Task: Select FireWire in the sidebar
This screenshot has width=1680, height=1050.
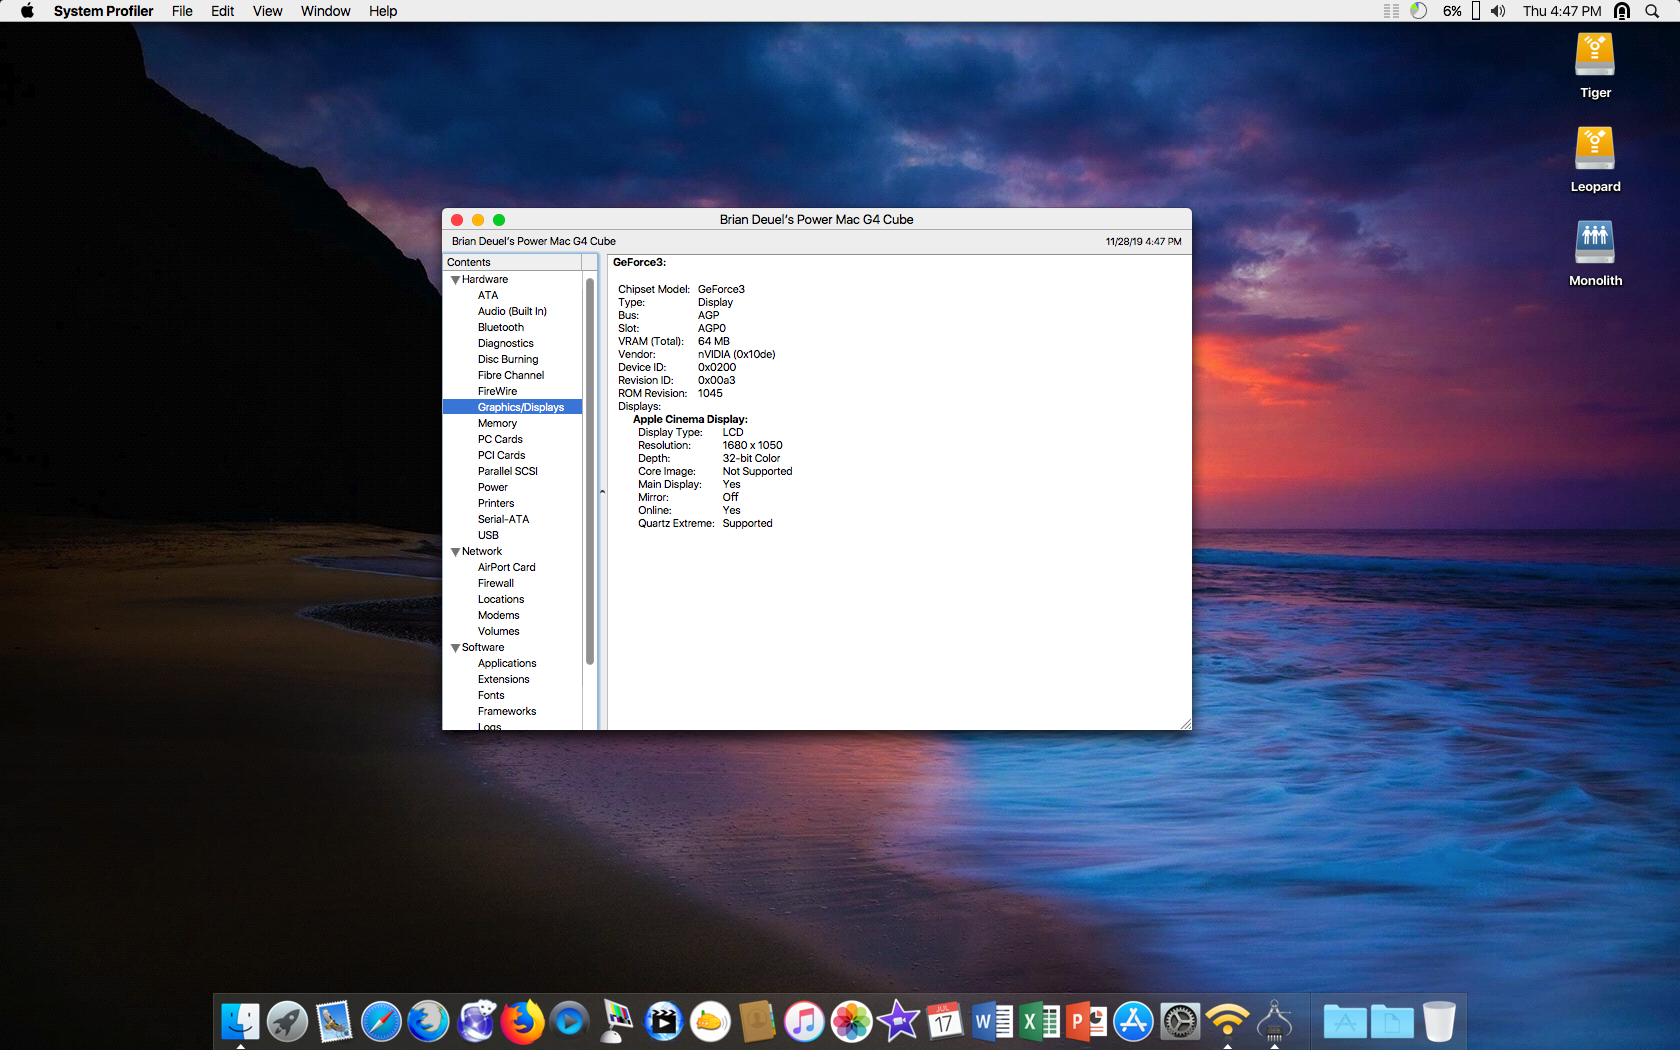Action: tap(497, 391)
